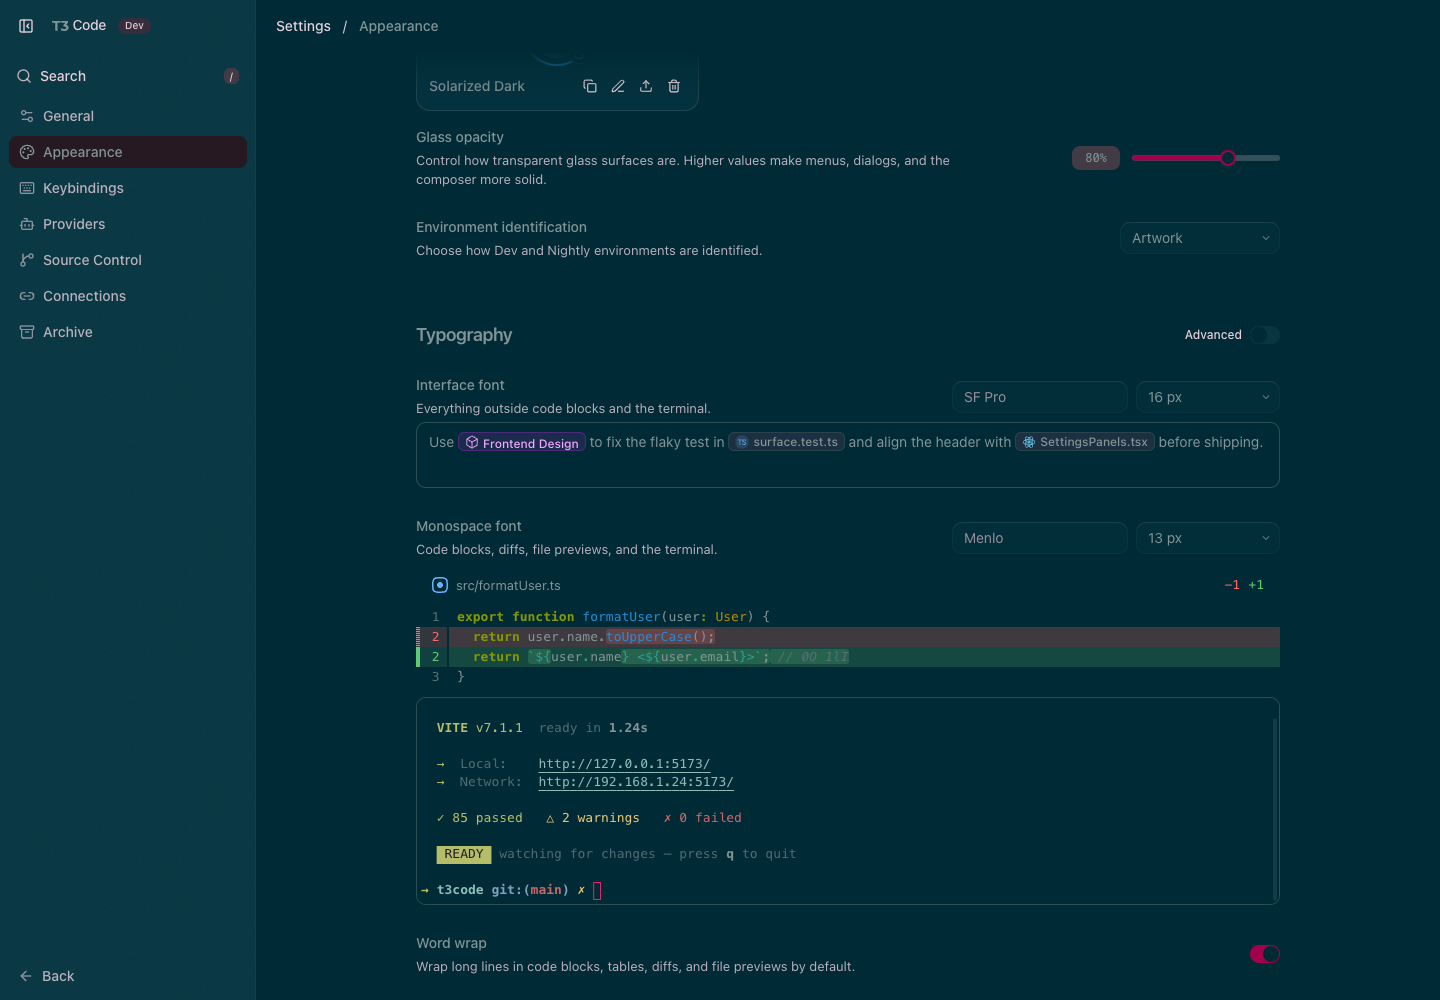
Task: Click the SettingsPanels.tsx file chip
Action: pos(1085,442)
